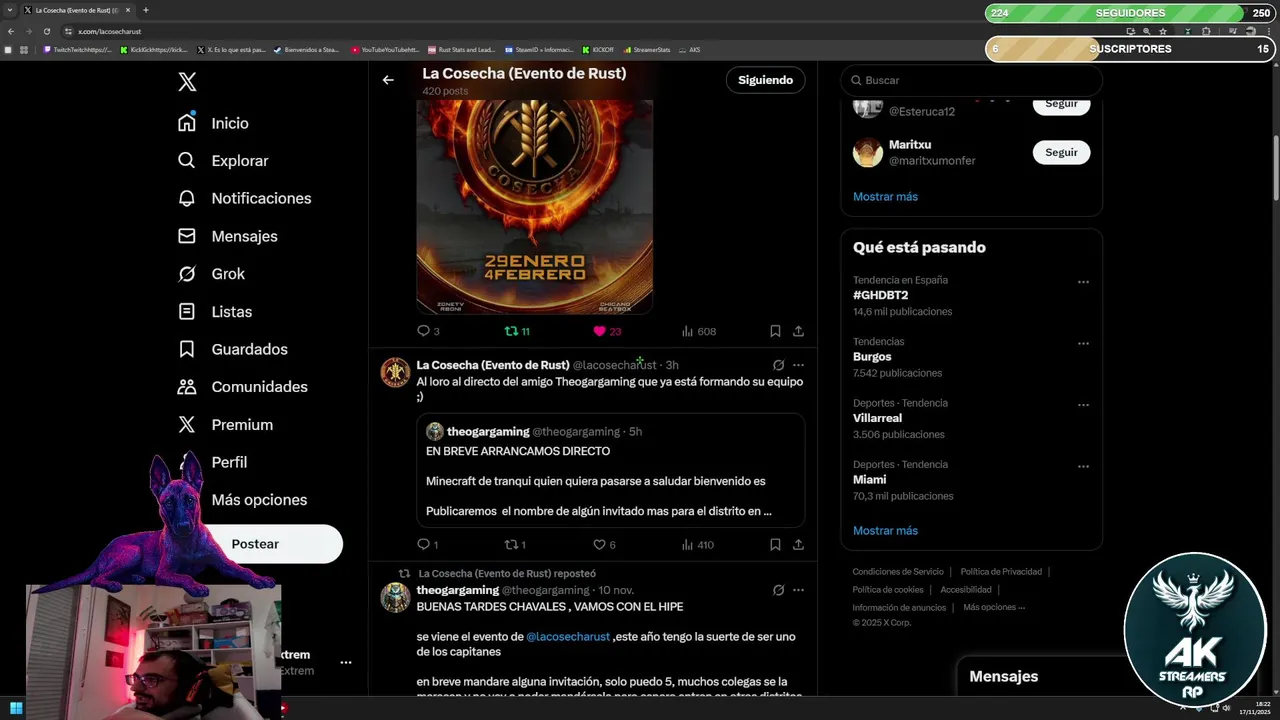Image resolution: width=1280 pixels, height=720 pixels.
Task: Open Más opciones in sidebar
Action: coord(259,500)
